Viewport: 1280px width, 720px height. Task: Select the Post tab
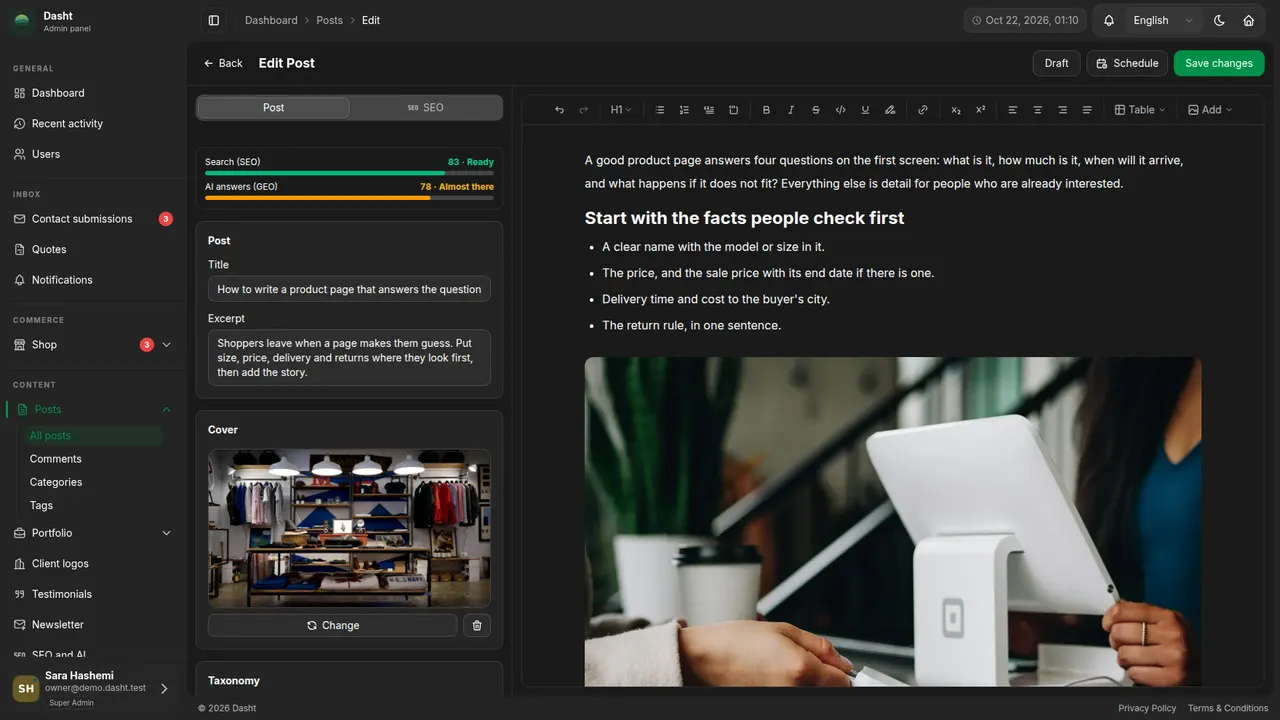[x=273, y=108]
